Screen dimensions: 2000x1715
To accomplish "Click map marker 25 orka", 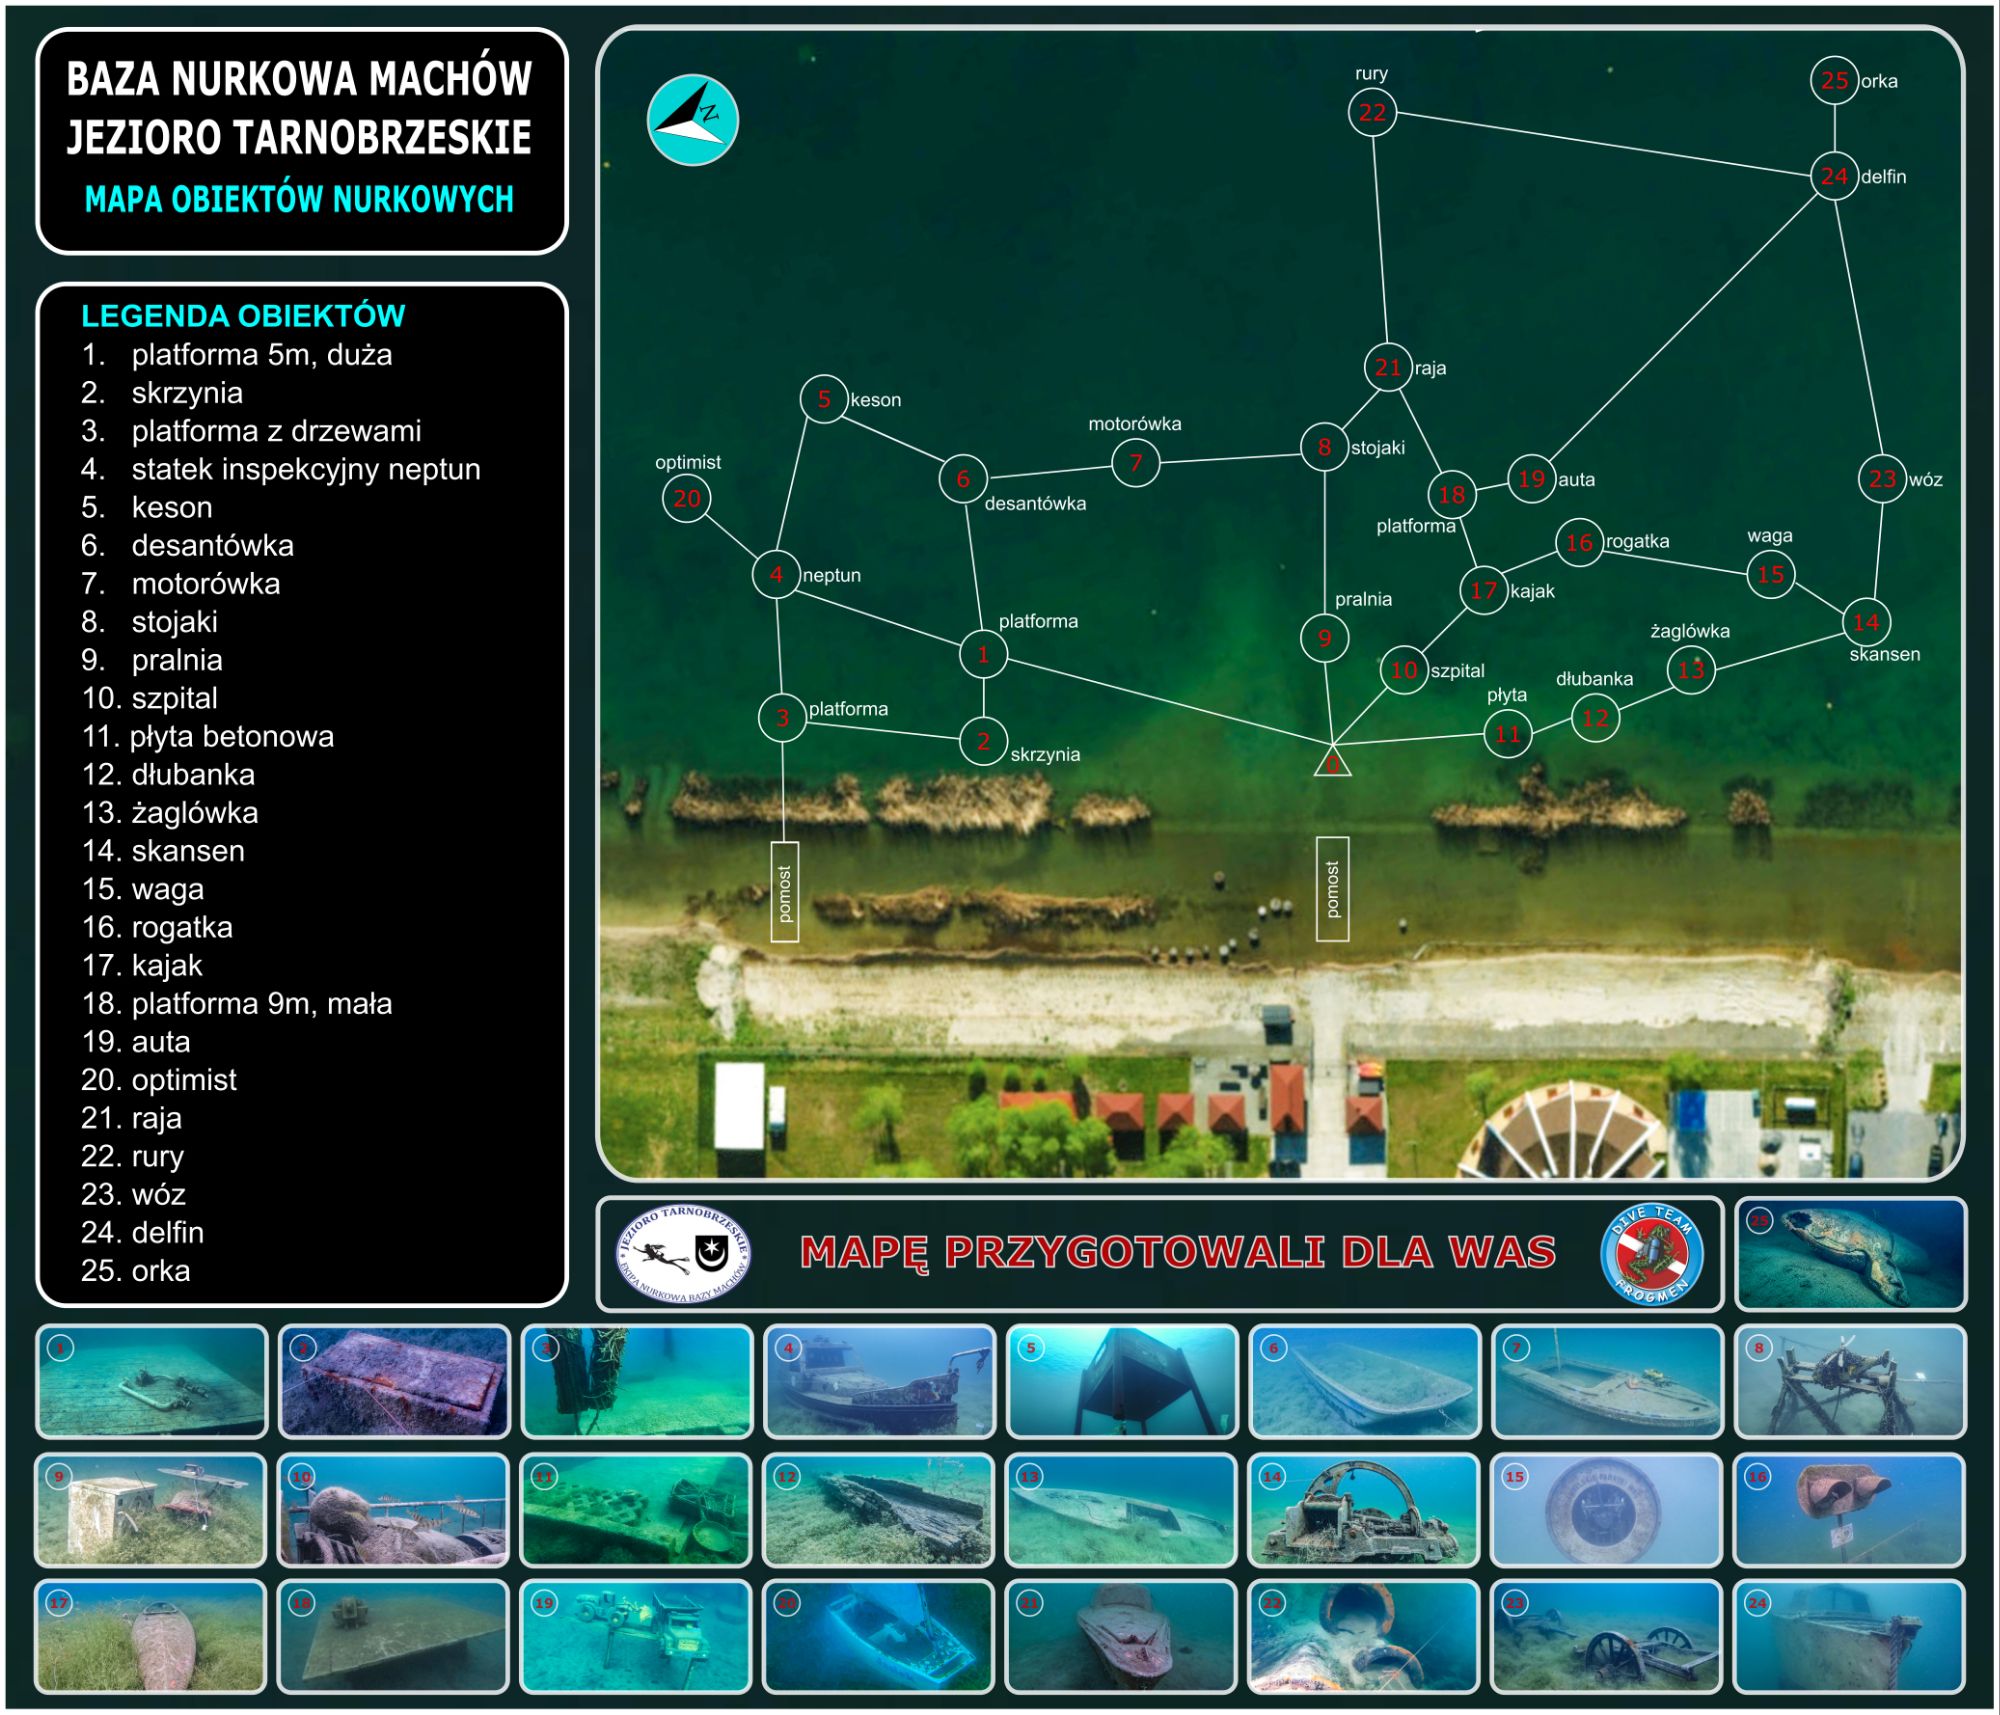I will point(1834,80).
